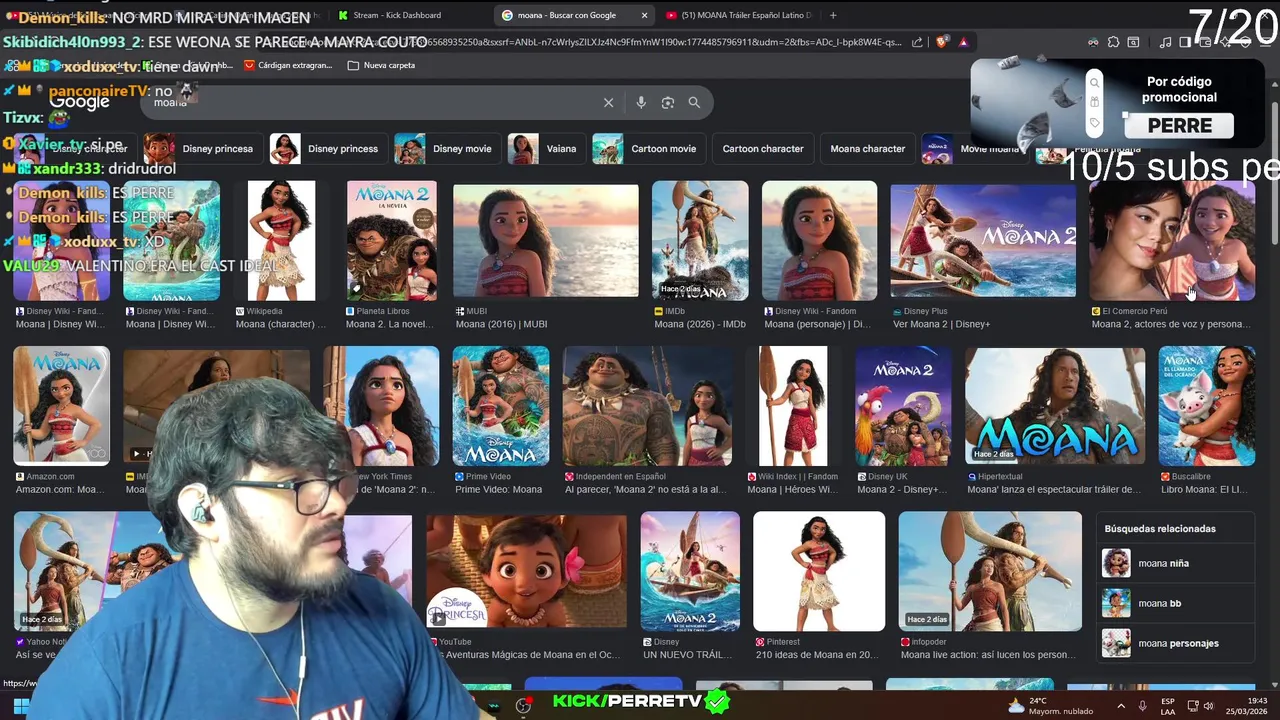This screenshot has height=720, width=1280.
Task: Open the Disney UK Moana 2 poster thumbnail
Action: pyautogui.click(x=903, y=406)
